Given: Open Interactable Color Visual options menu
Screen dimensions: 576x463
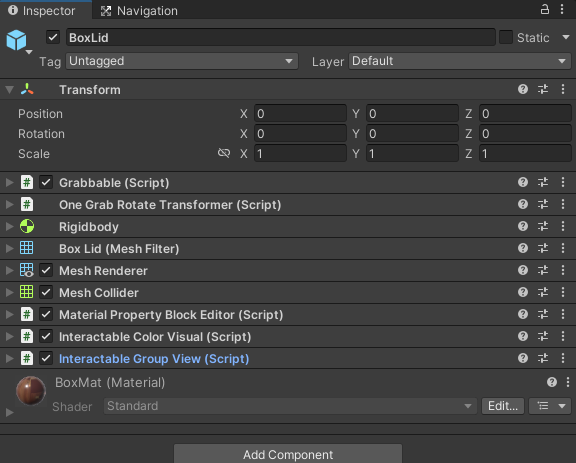Looking at the screenshot, I should tap(563, 337).
